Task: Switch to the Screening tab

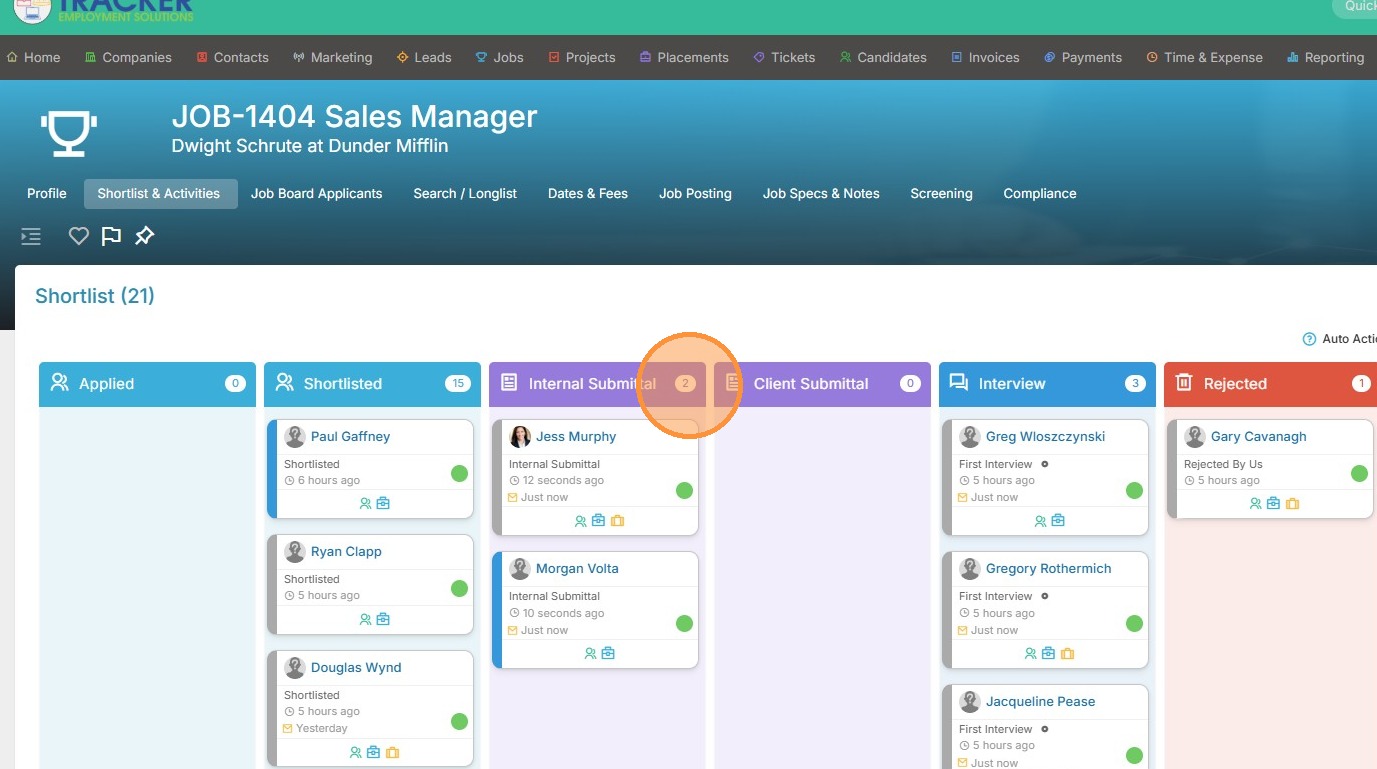Action: 941,193
